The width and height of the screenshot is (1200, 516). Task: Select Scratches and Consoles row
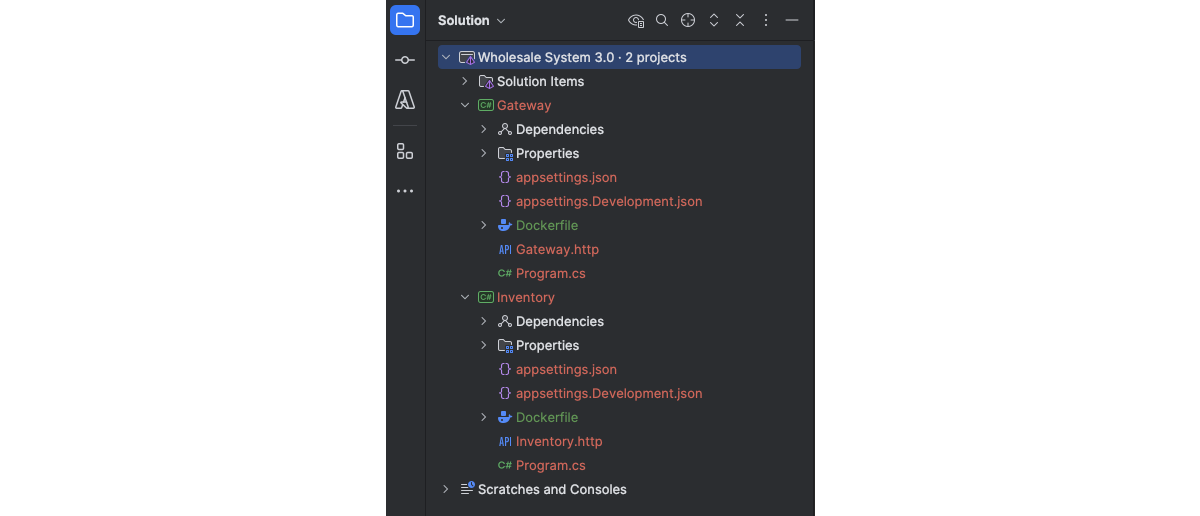tap(619, 489)
